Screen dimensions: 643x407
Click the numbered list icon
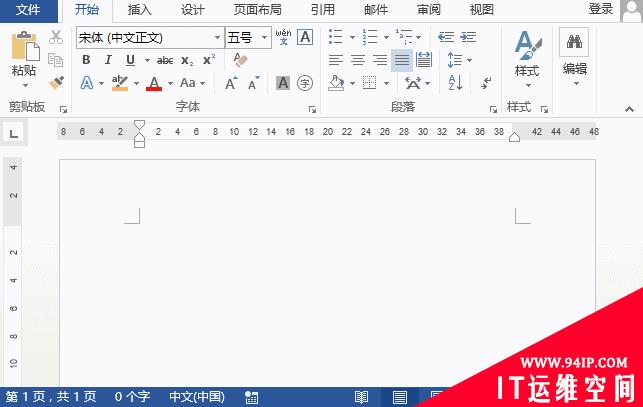(369, 37)
